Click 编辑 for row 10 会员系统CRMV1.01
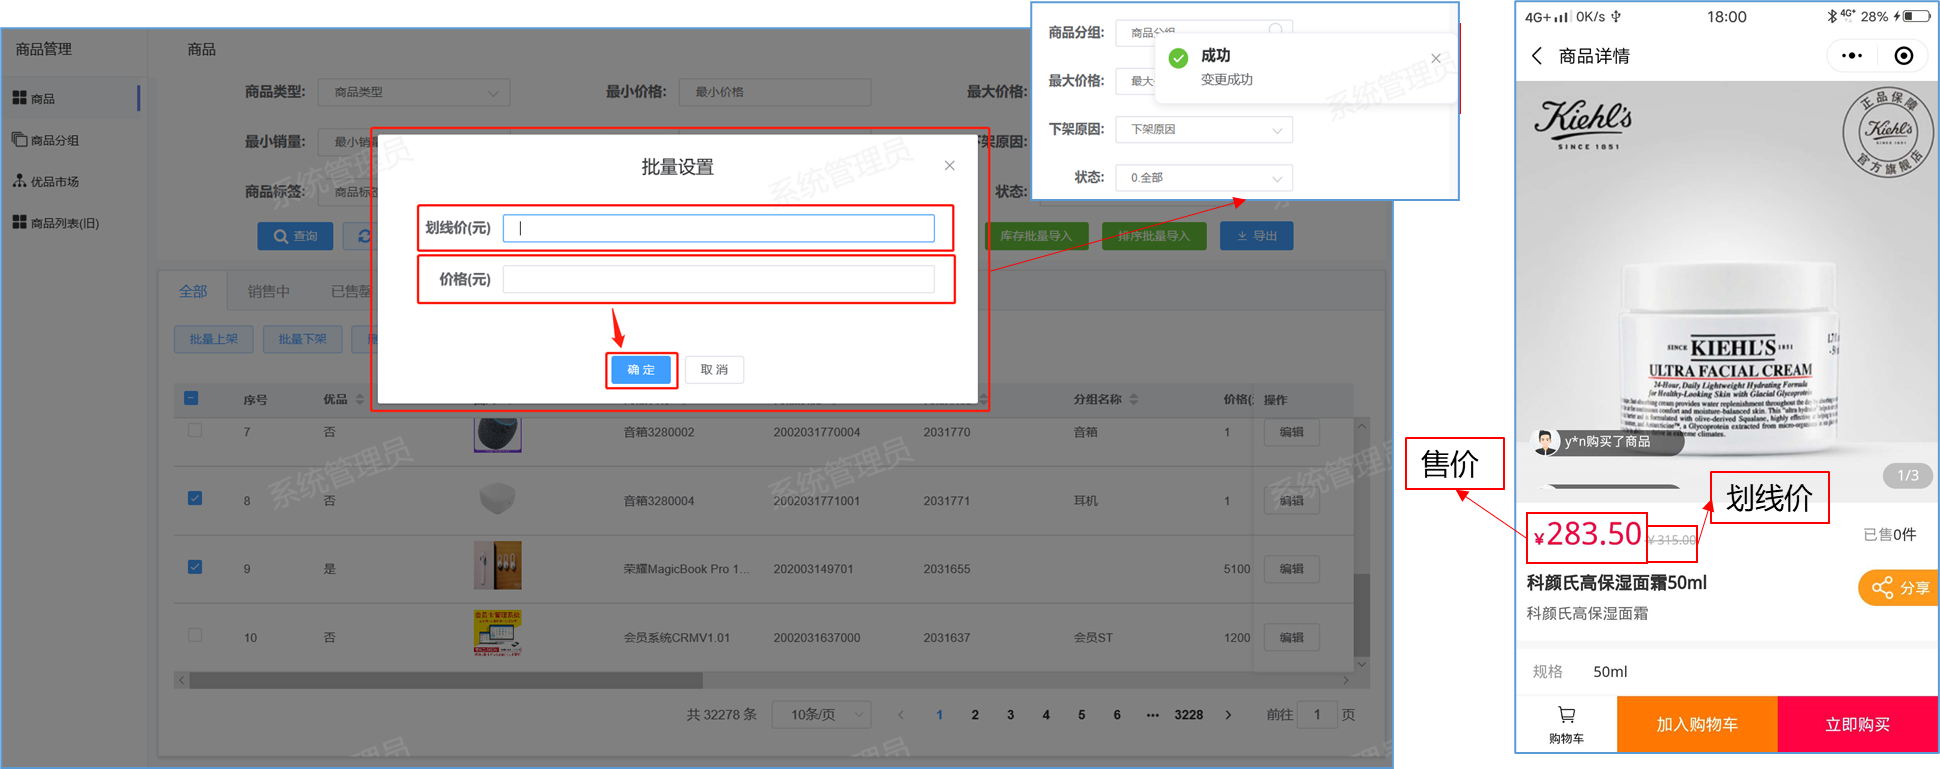This screenshot has height=769, width=1940. pos(1291,637)
